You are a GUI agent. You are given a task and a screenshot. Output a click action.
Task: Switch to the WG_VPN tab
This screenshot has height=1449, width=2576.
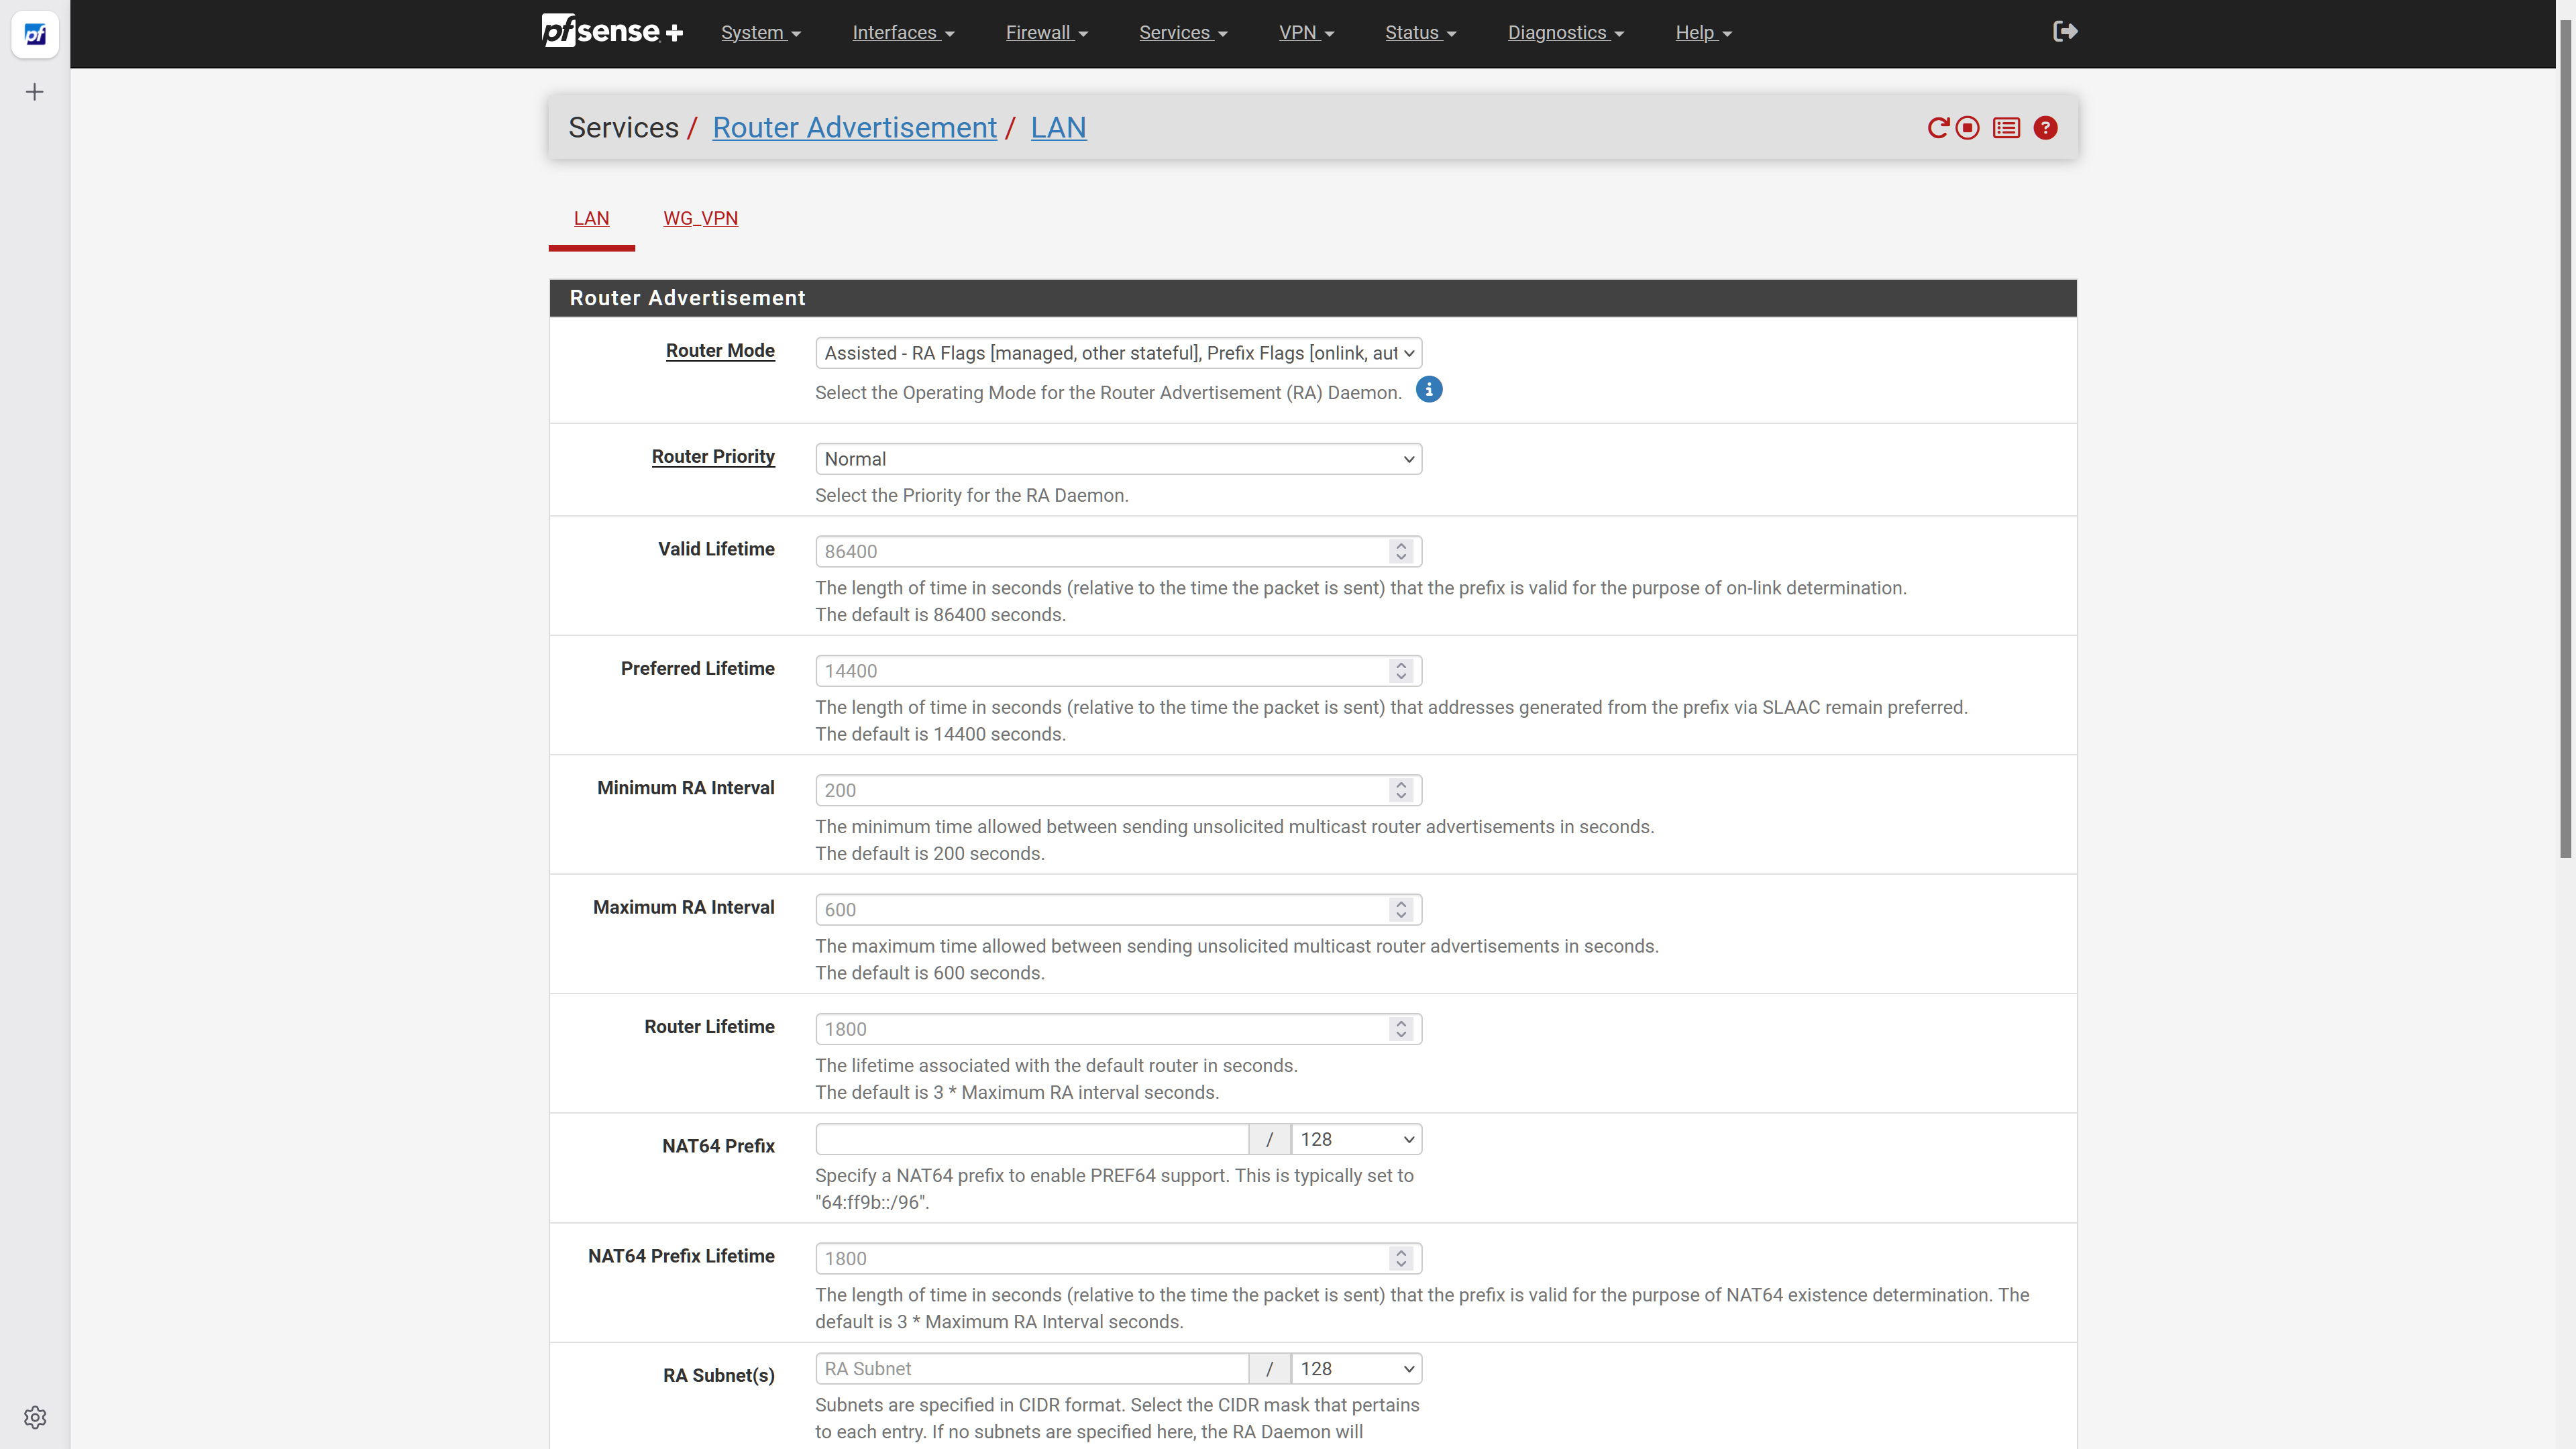pyautogui.click(x=700, y=218)
